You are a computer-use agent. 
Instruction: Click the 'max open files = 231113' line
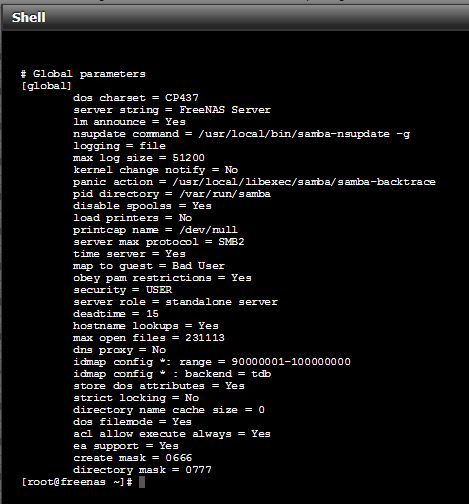[x=149, y=338]
